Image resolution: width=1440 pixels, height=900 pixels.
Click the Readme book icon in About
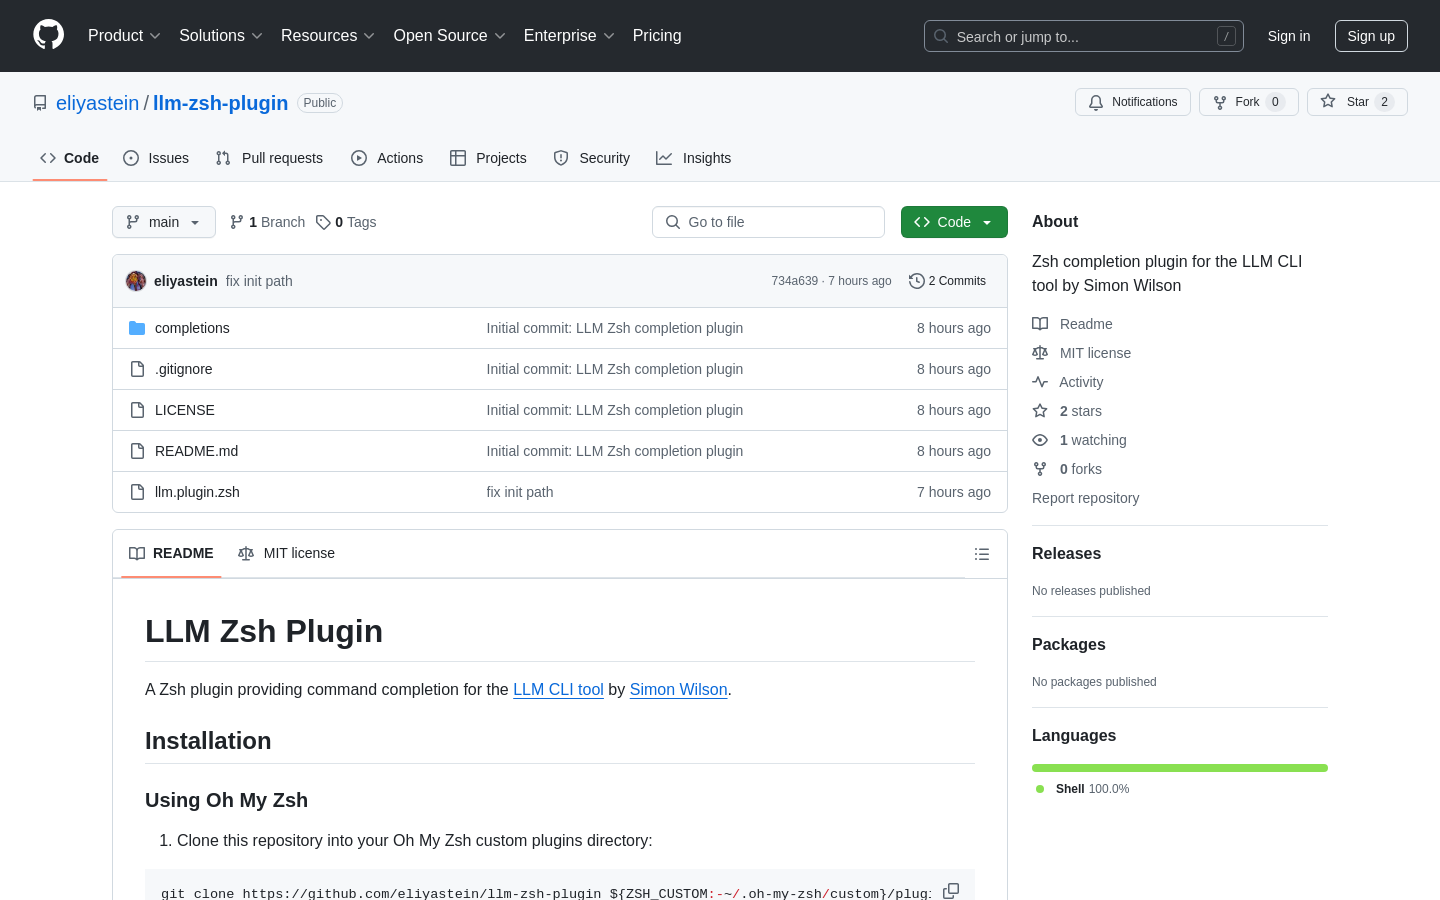tap(1040, 324)
